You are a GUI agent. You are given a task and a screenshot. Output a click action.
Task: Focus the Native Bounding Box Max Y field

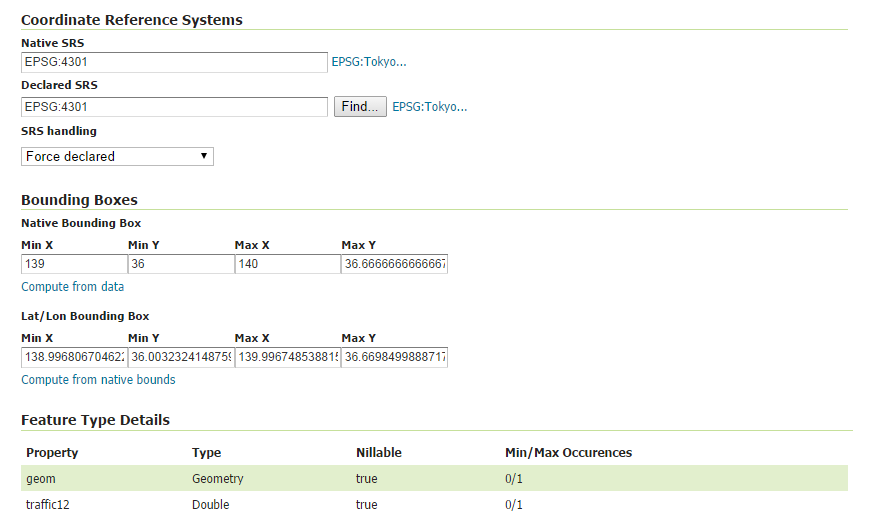click(394, 264)
